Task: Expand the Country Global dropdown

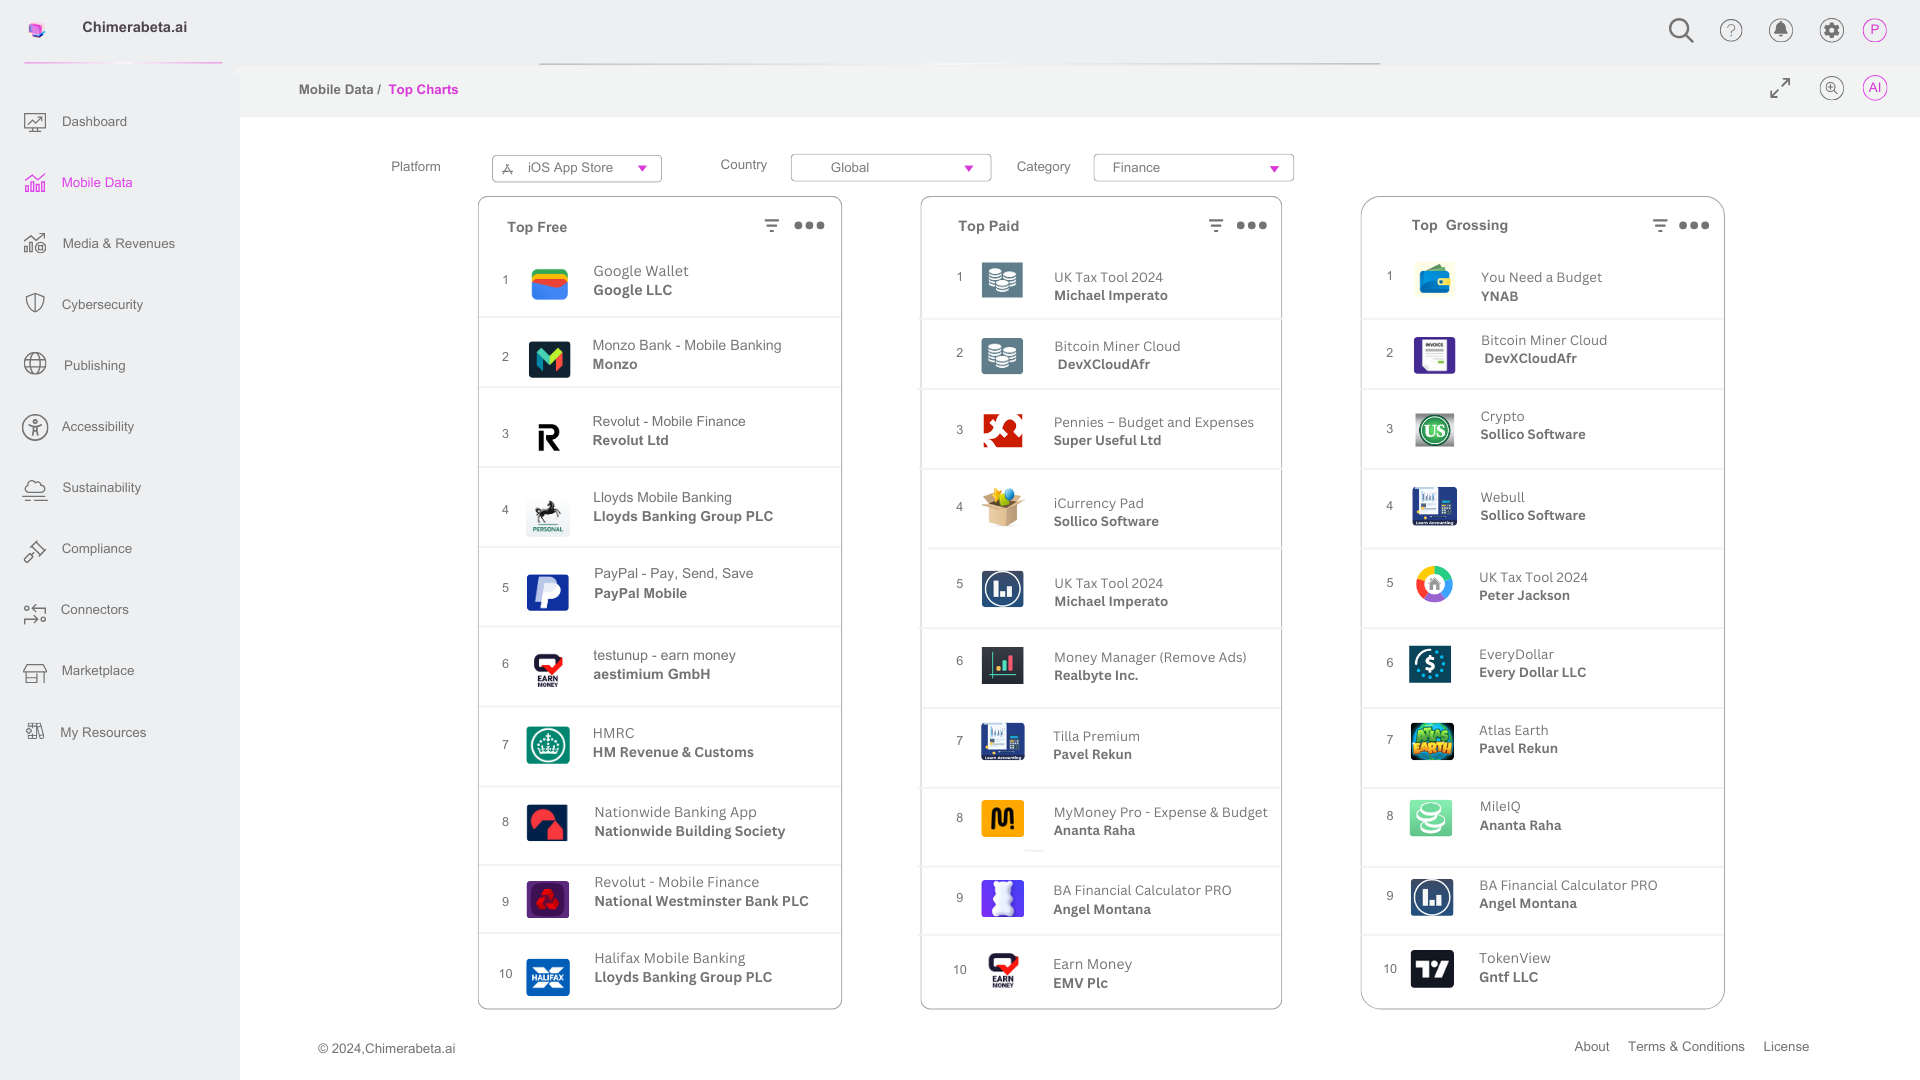Action: click(891, 168)
